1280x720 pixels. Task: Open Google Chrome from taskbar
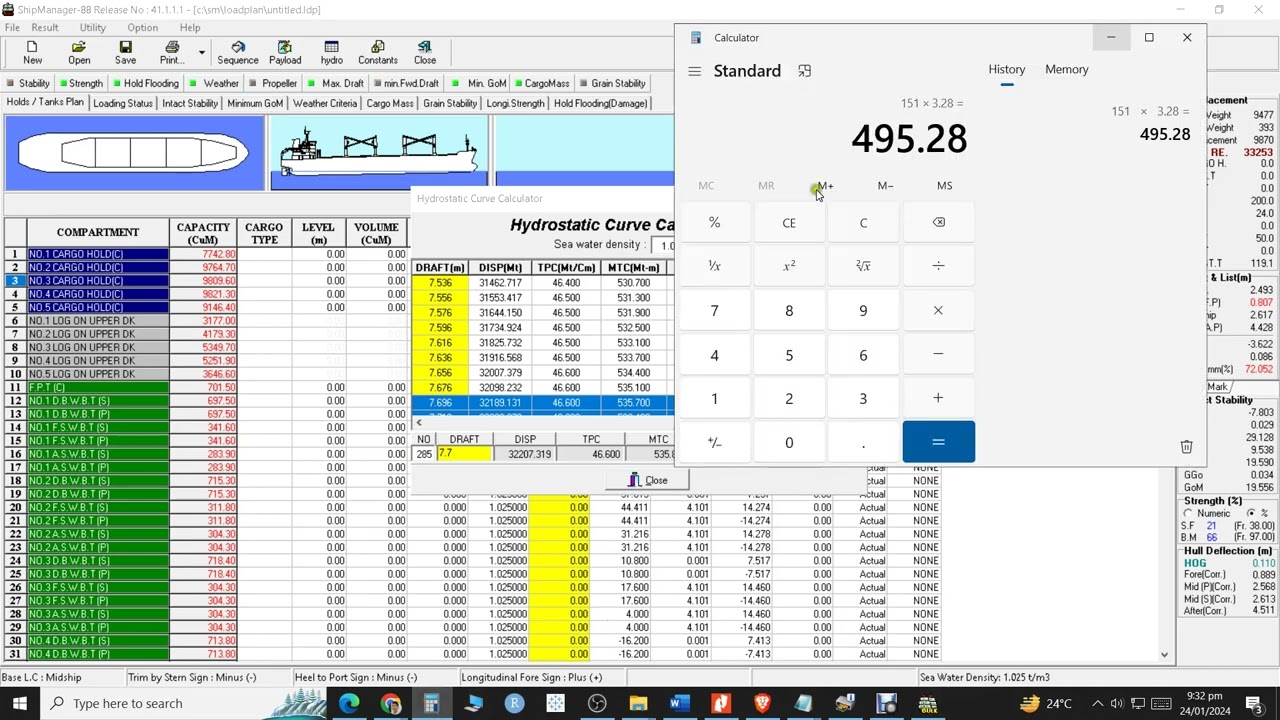[391, 703]
